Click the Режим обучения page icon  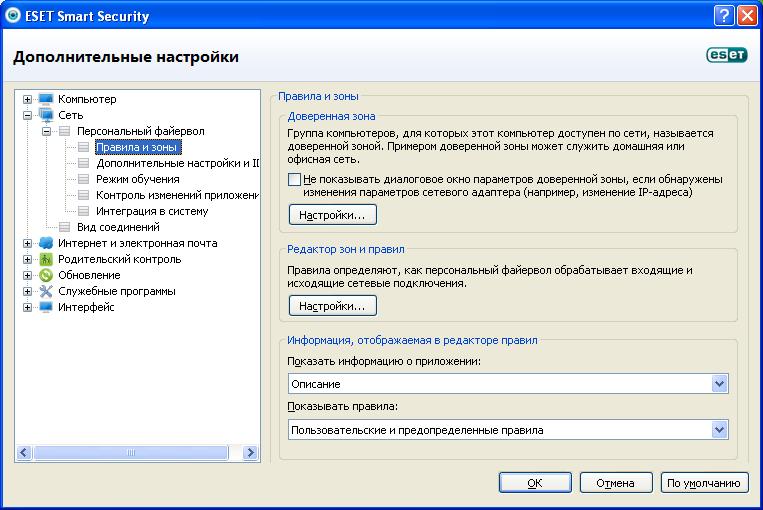pos(83,179)
